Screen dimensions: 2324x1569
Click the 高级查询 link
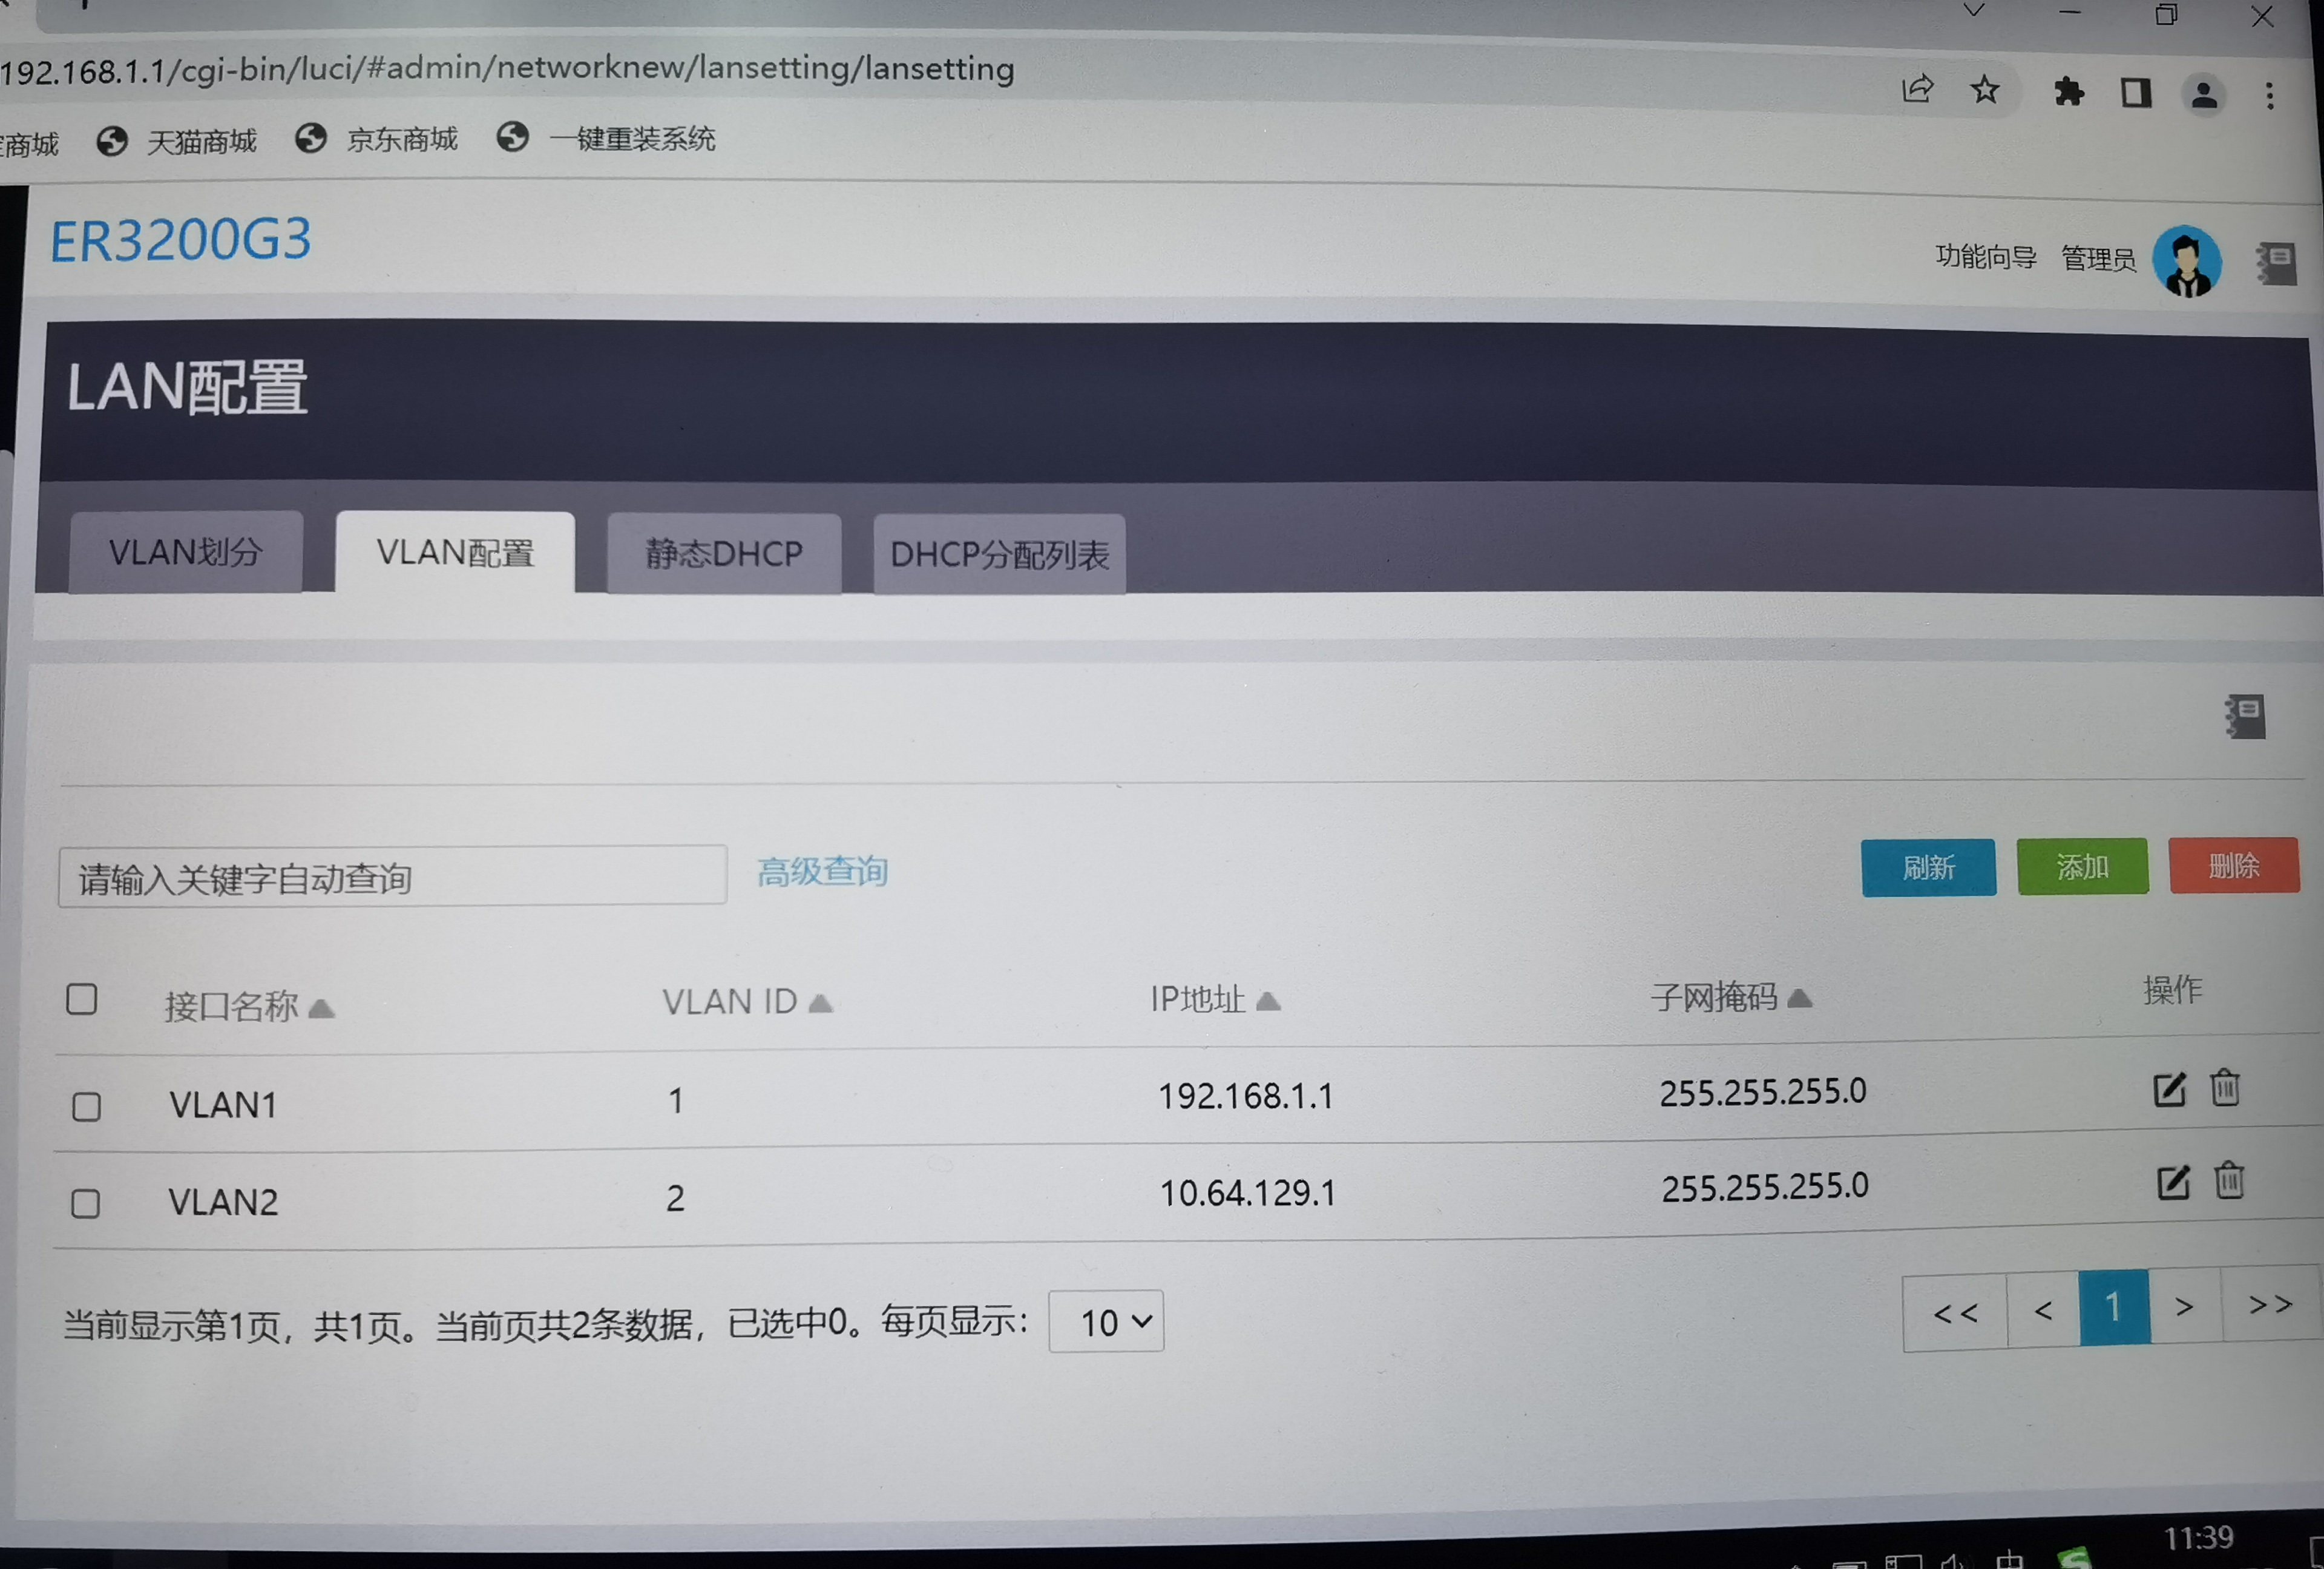click(x=822, y=871)
